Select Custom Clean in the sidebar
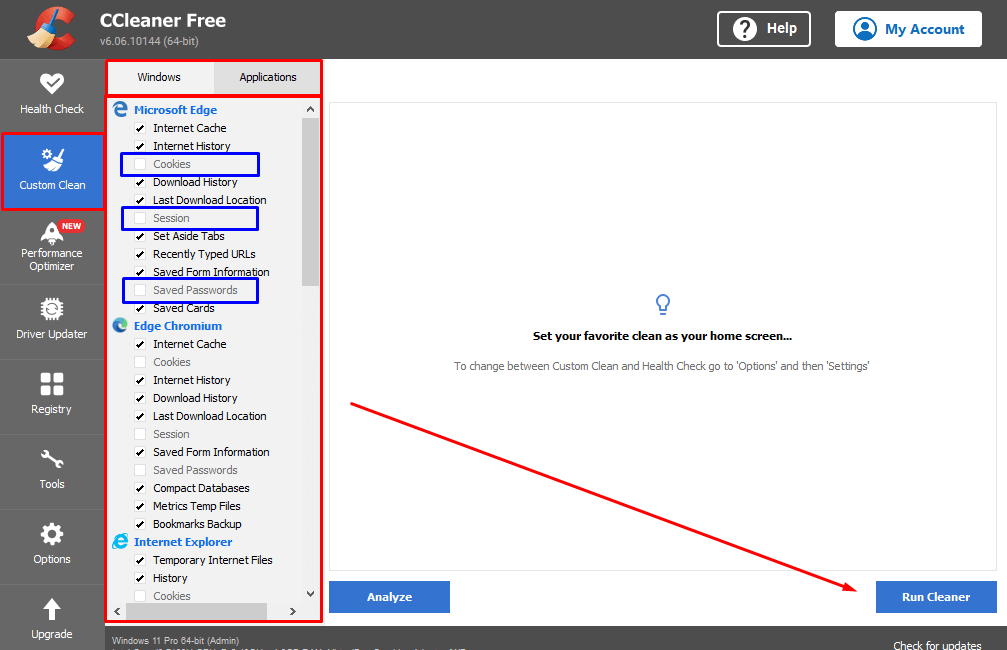 coord(52,171)
